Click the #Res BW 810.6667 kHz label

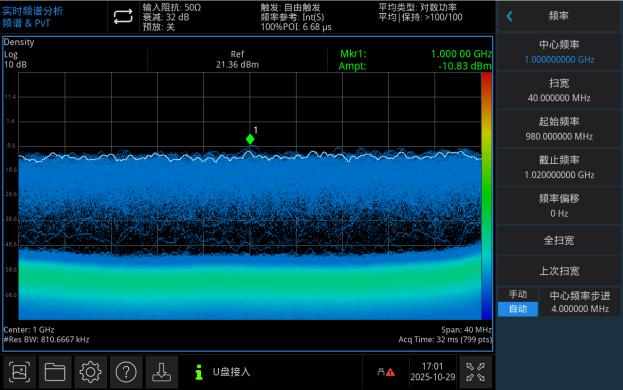tap(46, 340)
